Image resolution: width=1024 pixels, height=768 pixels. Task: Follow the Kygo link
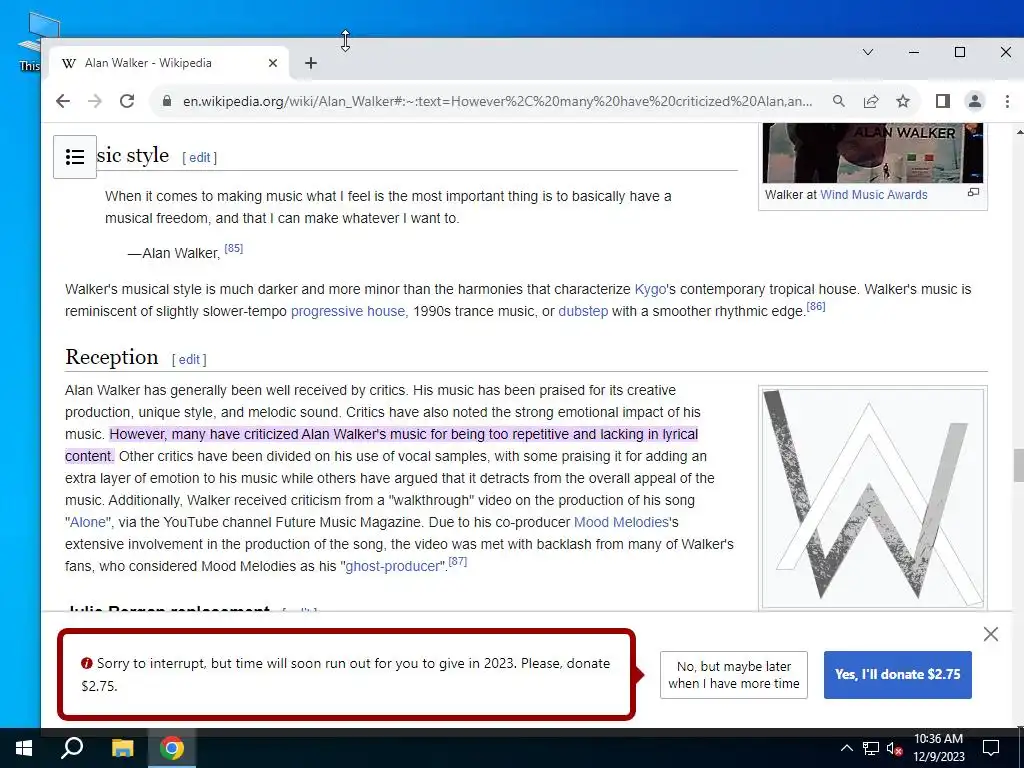point(650,289)
